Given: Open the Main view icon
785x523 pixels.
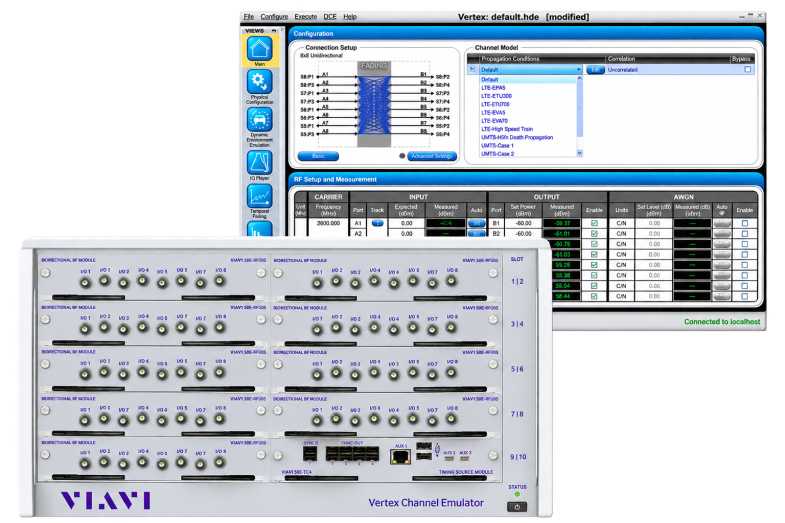Looking at the screenshot, I should click(259, 49).
